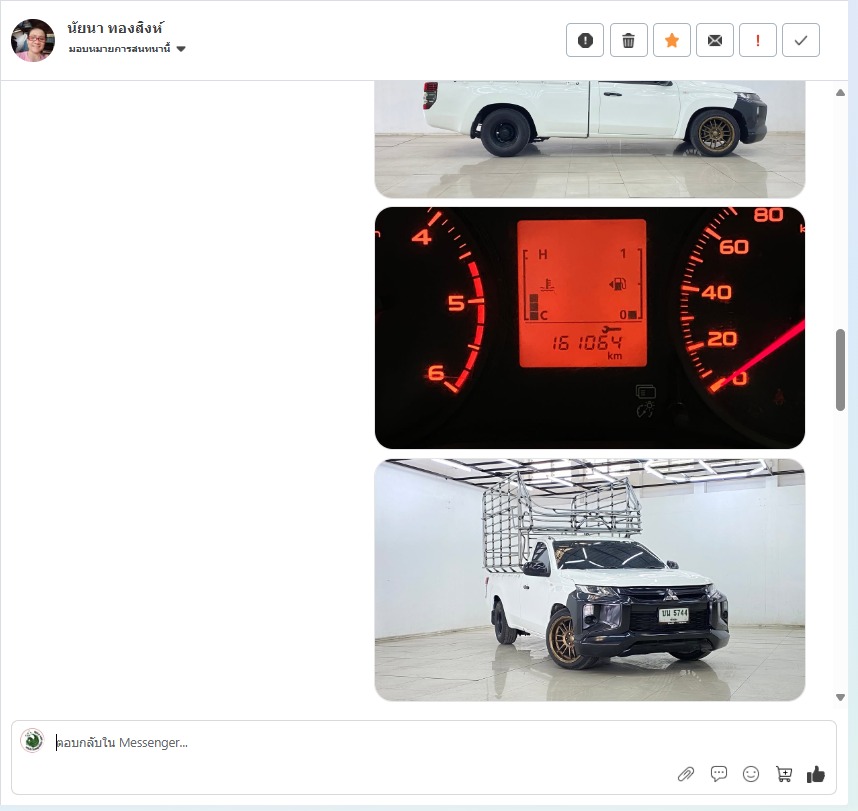858x811 pixels.
Task: Open the emoji picker smiley icon
Action: 751,774
